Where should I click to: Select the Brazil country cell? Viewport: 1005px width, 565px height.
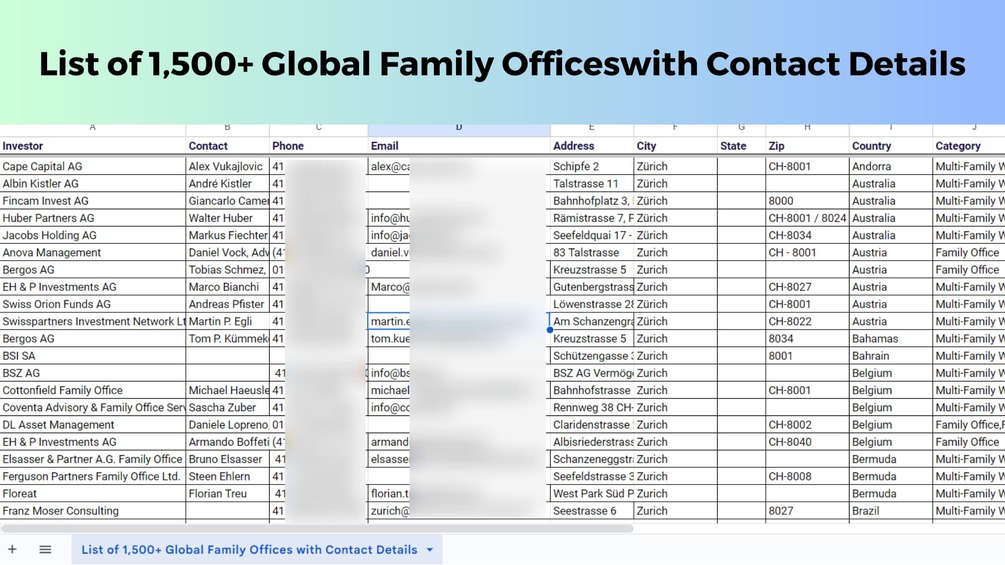[x=891, y=511]
